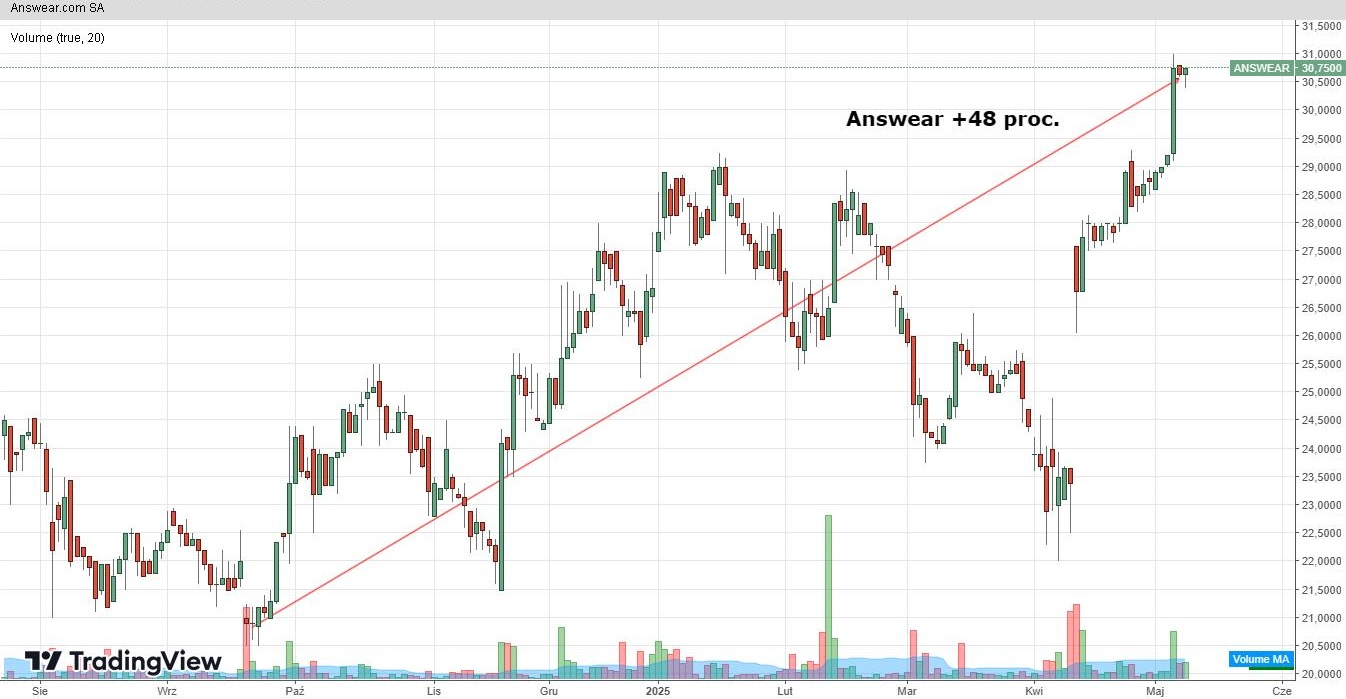Click the 29,0000 price axis label
This screenshot has height=699, width=1346.
click(x=1322, y=167)
